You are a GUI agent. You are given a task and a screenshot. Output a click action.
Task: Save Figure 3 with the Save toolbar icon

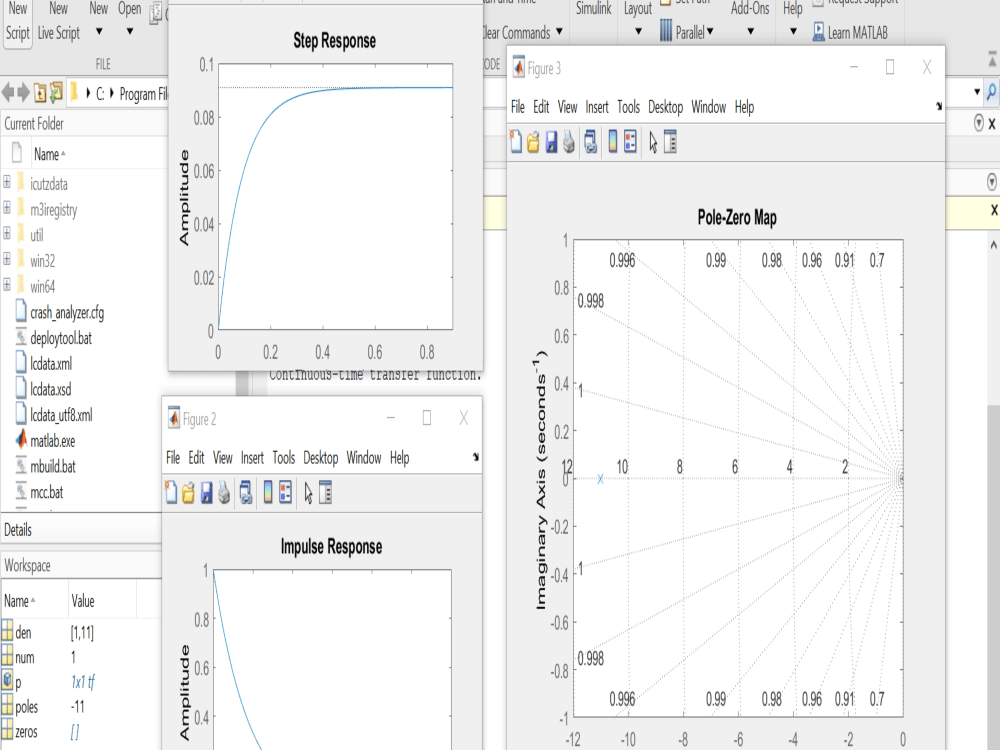click(x=552, y=143)
